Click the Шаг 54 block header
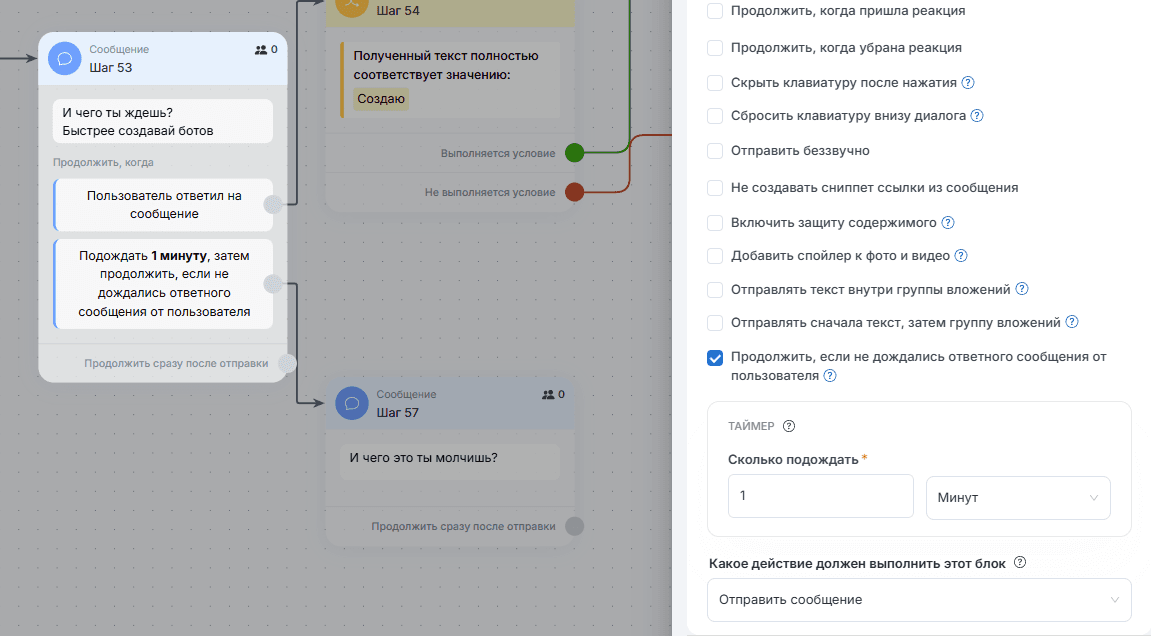Image resolution: width=1151 pixels, height=636 pixels. point(450,12)
